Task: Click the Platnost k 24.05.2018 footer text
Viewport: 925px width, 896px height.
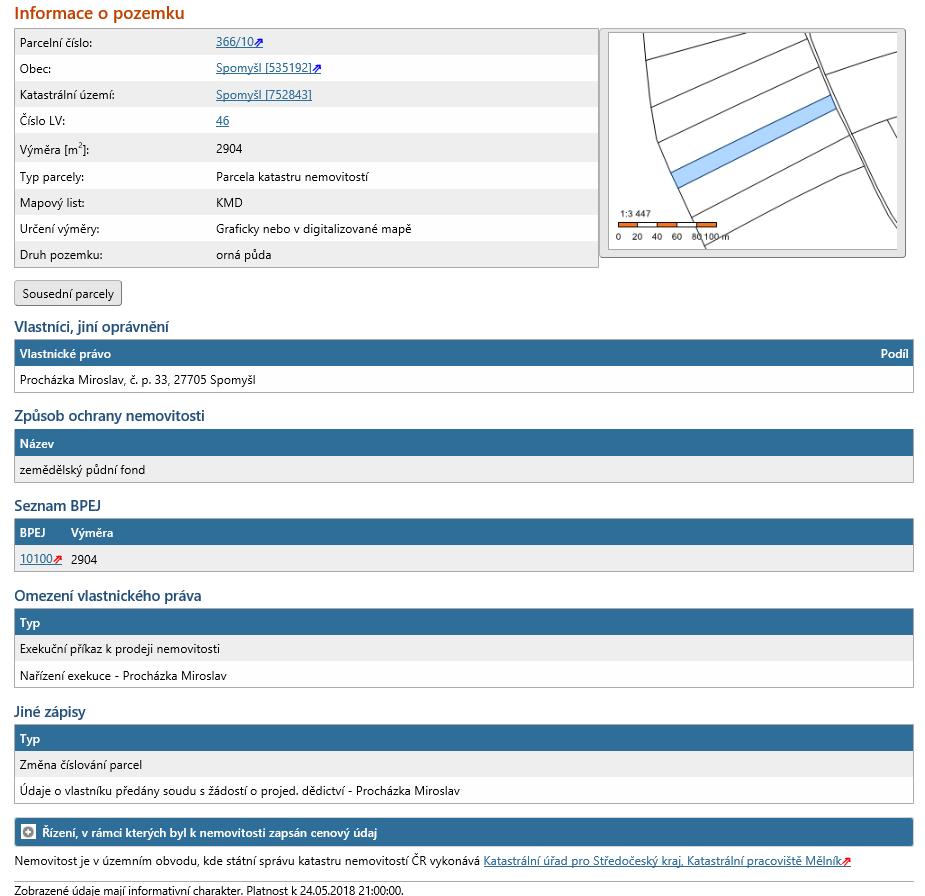Action: tap(324, 890)
